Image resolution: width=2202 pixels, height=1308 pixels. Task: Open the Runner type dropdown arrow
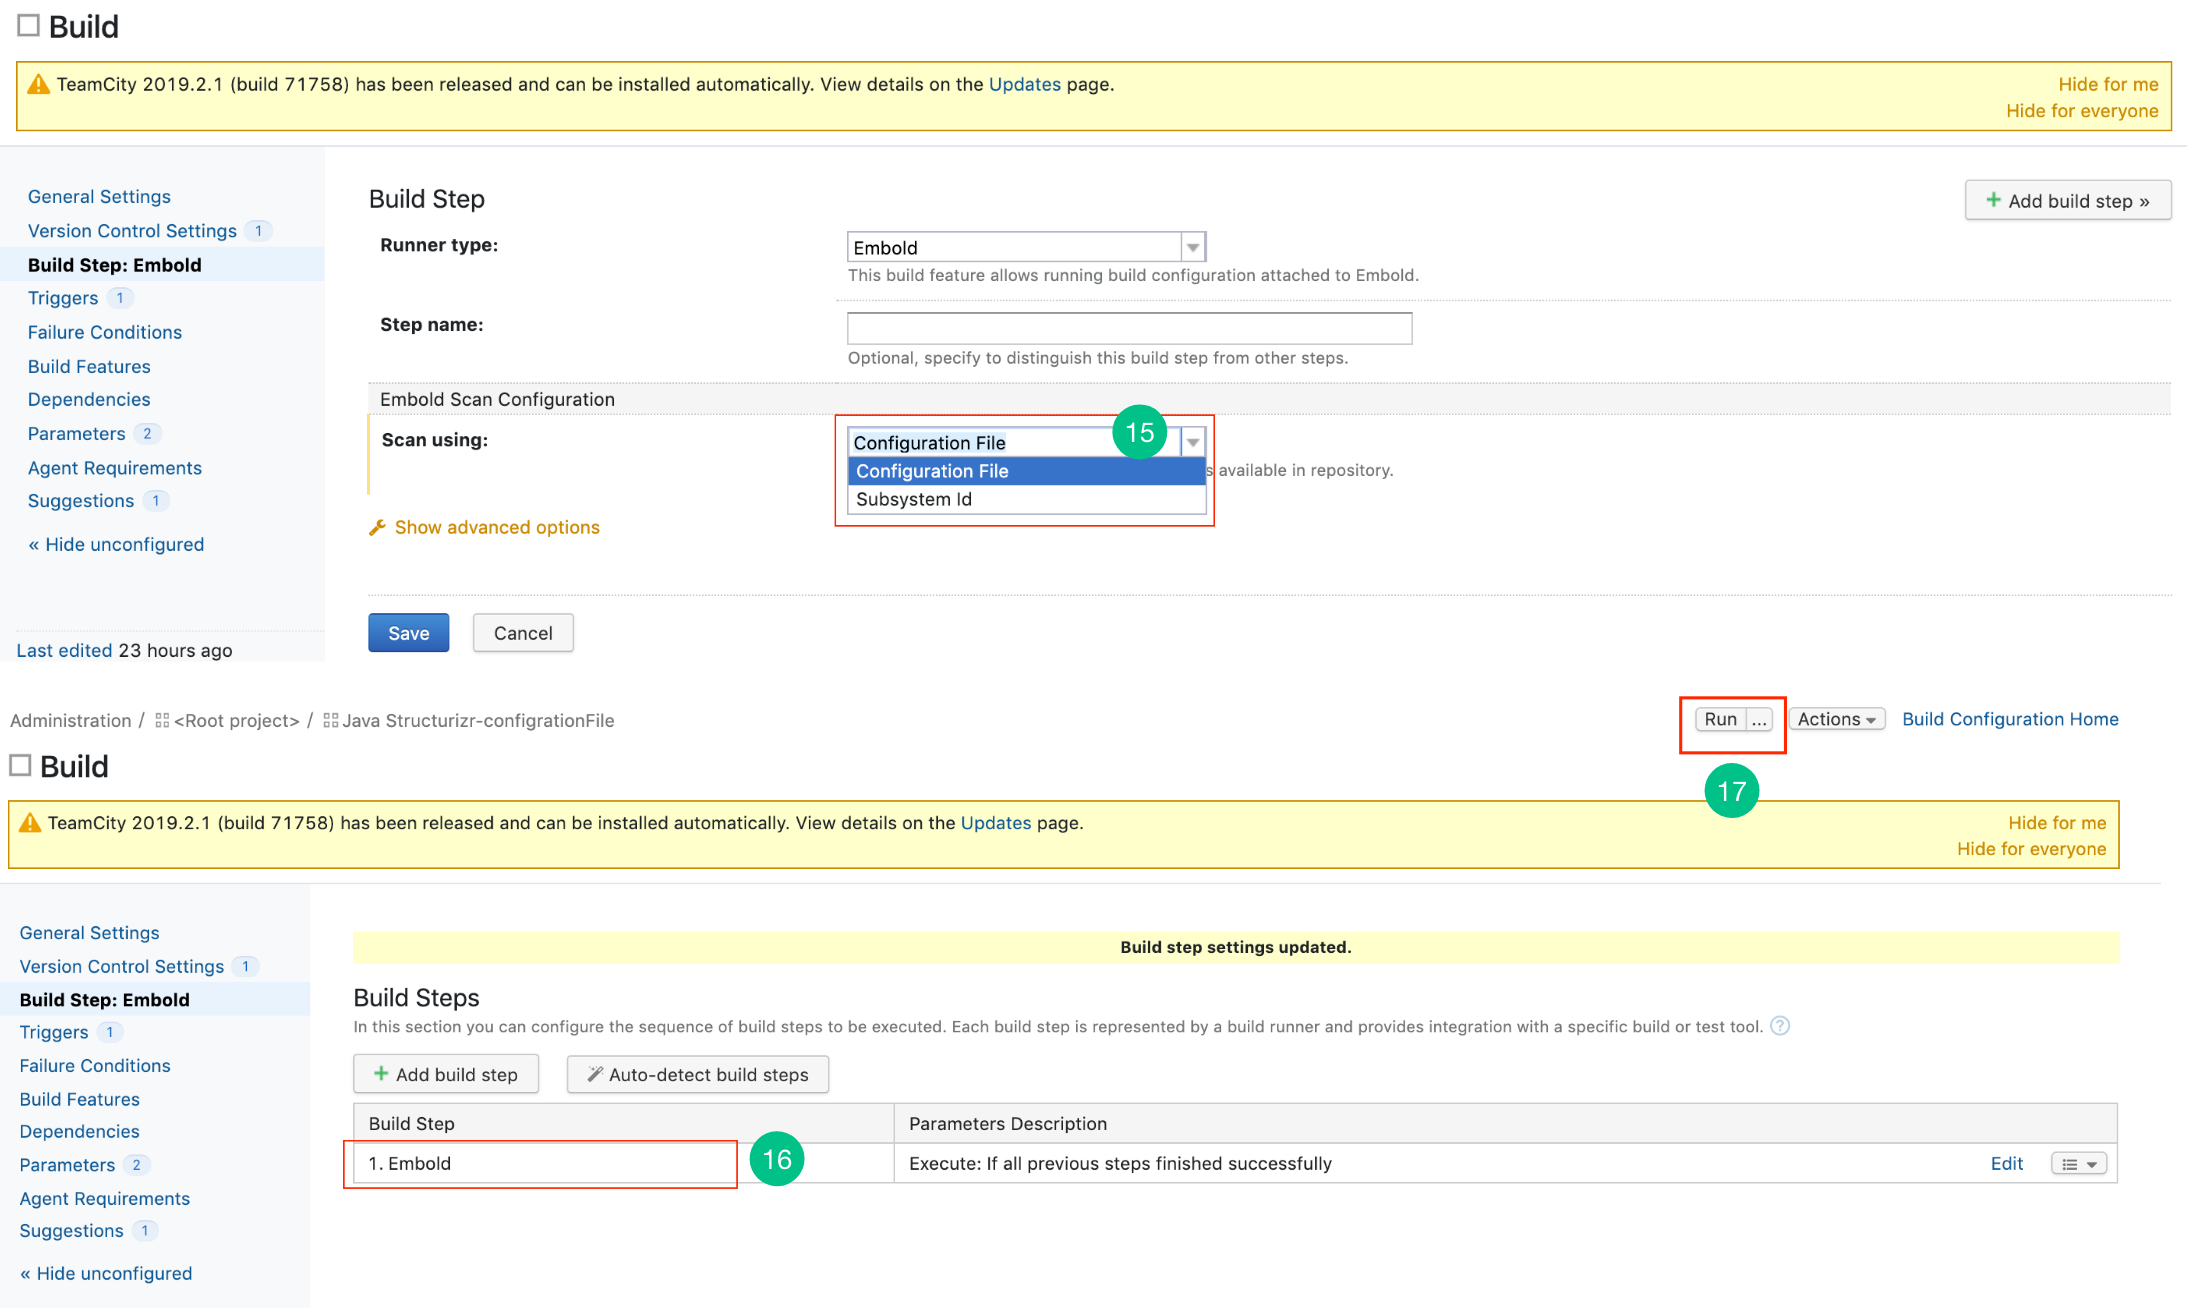[x=1193, y=247]
